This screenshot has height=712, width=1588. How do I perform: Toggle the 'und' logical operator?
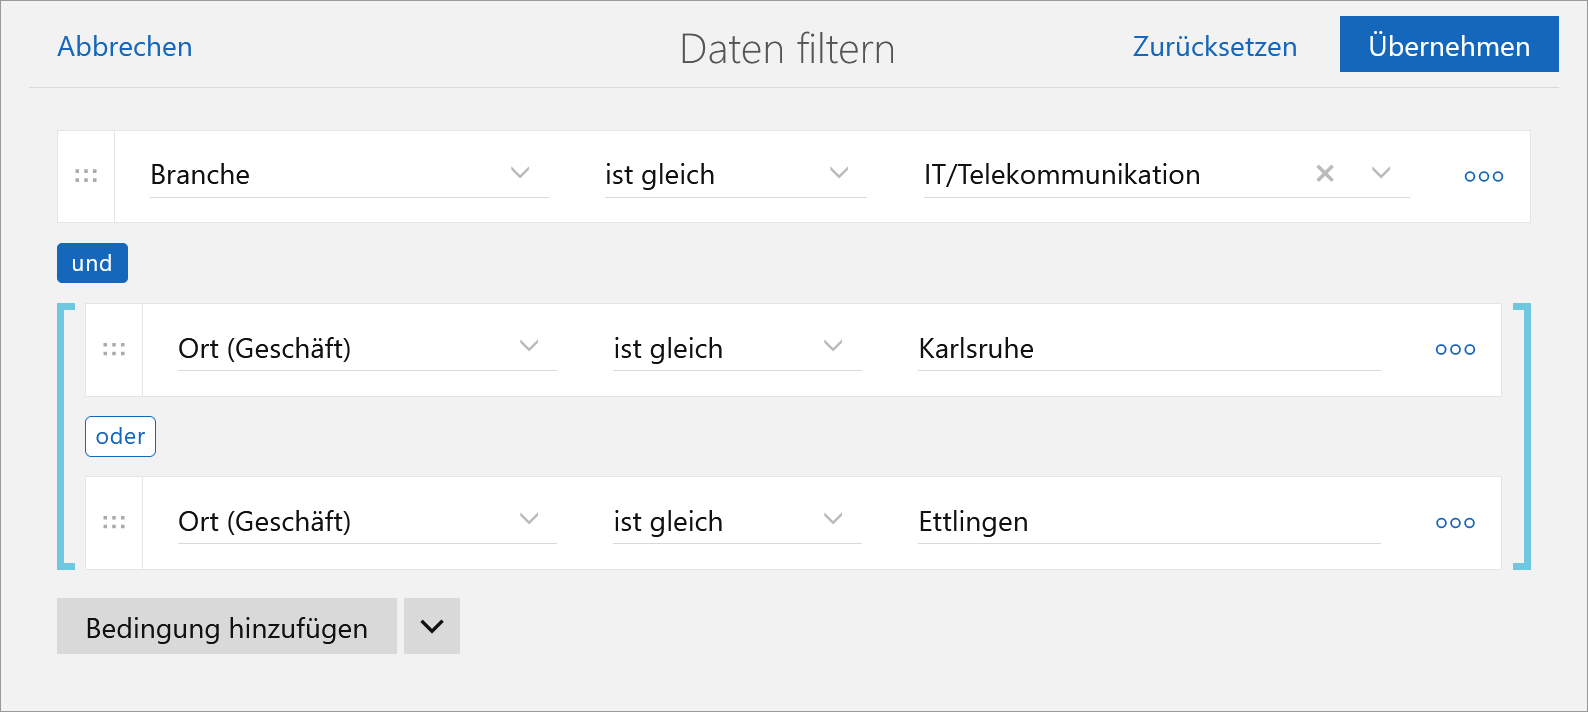coord(92,263)
